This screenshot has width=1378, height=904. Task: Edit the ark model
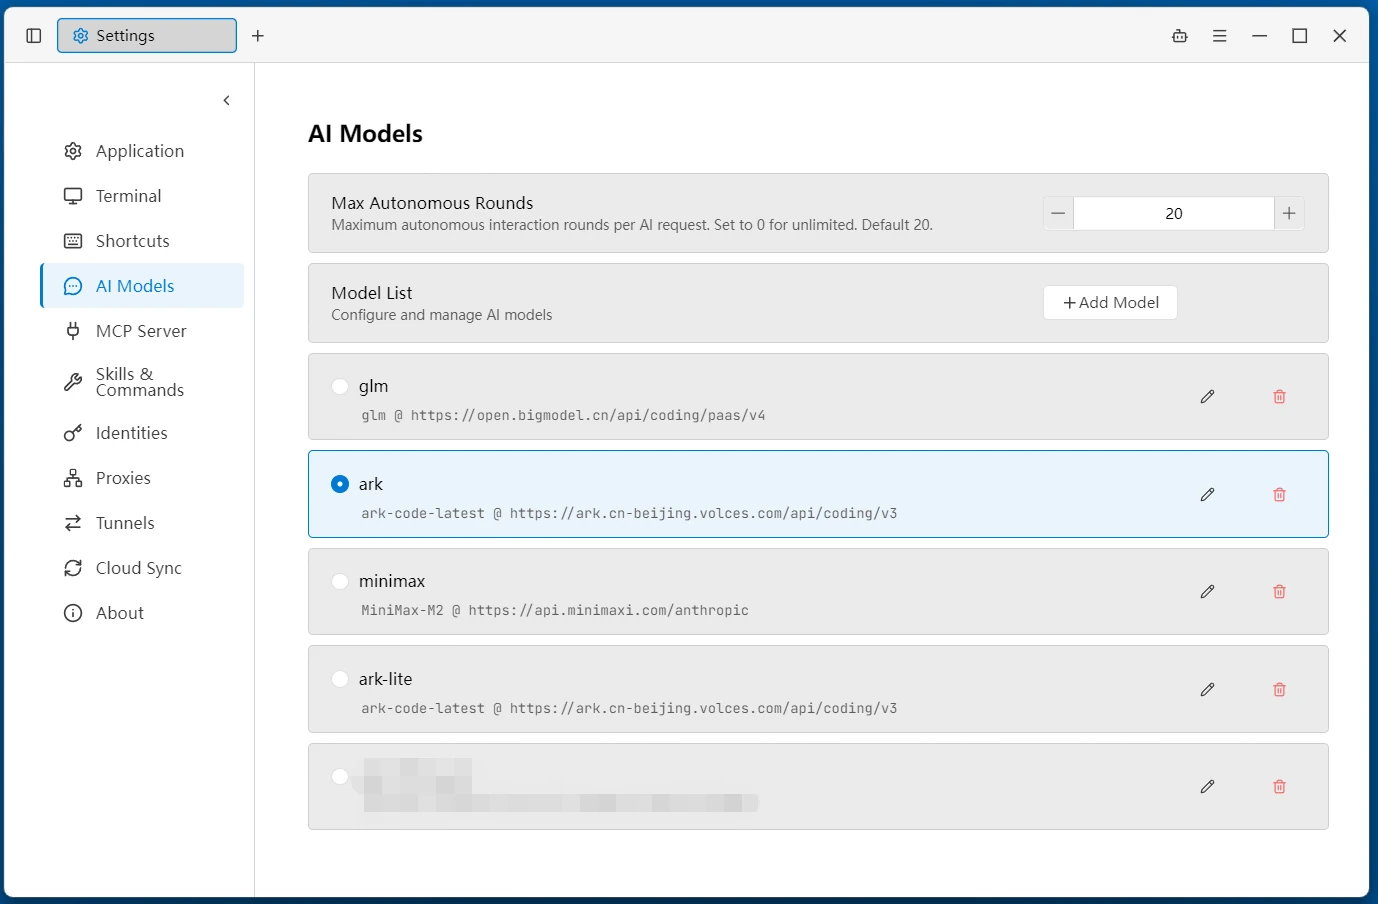click(x=1208, y=495)
